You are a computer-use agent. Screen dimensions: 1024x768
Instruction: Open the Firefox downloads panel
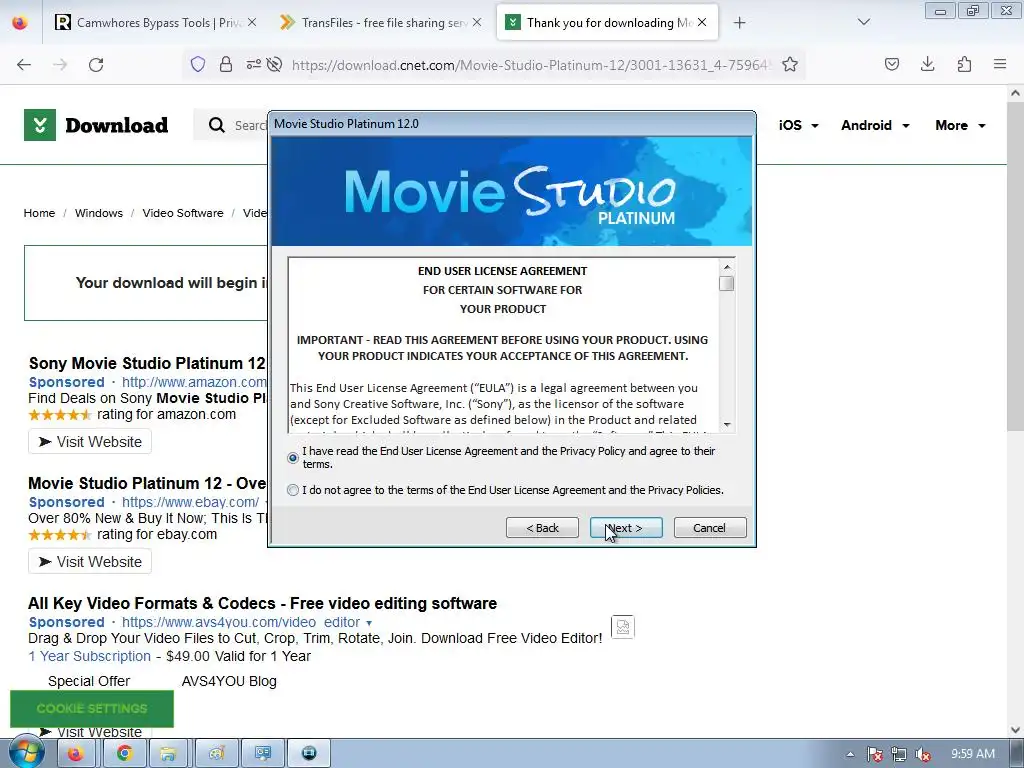click(927, 64)
